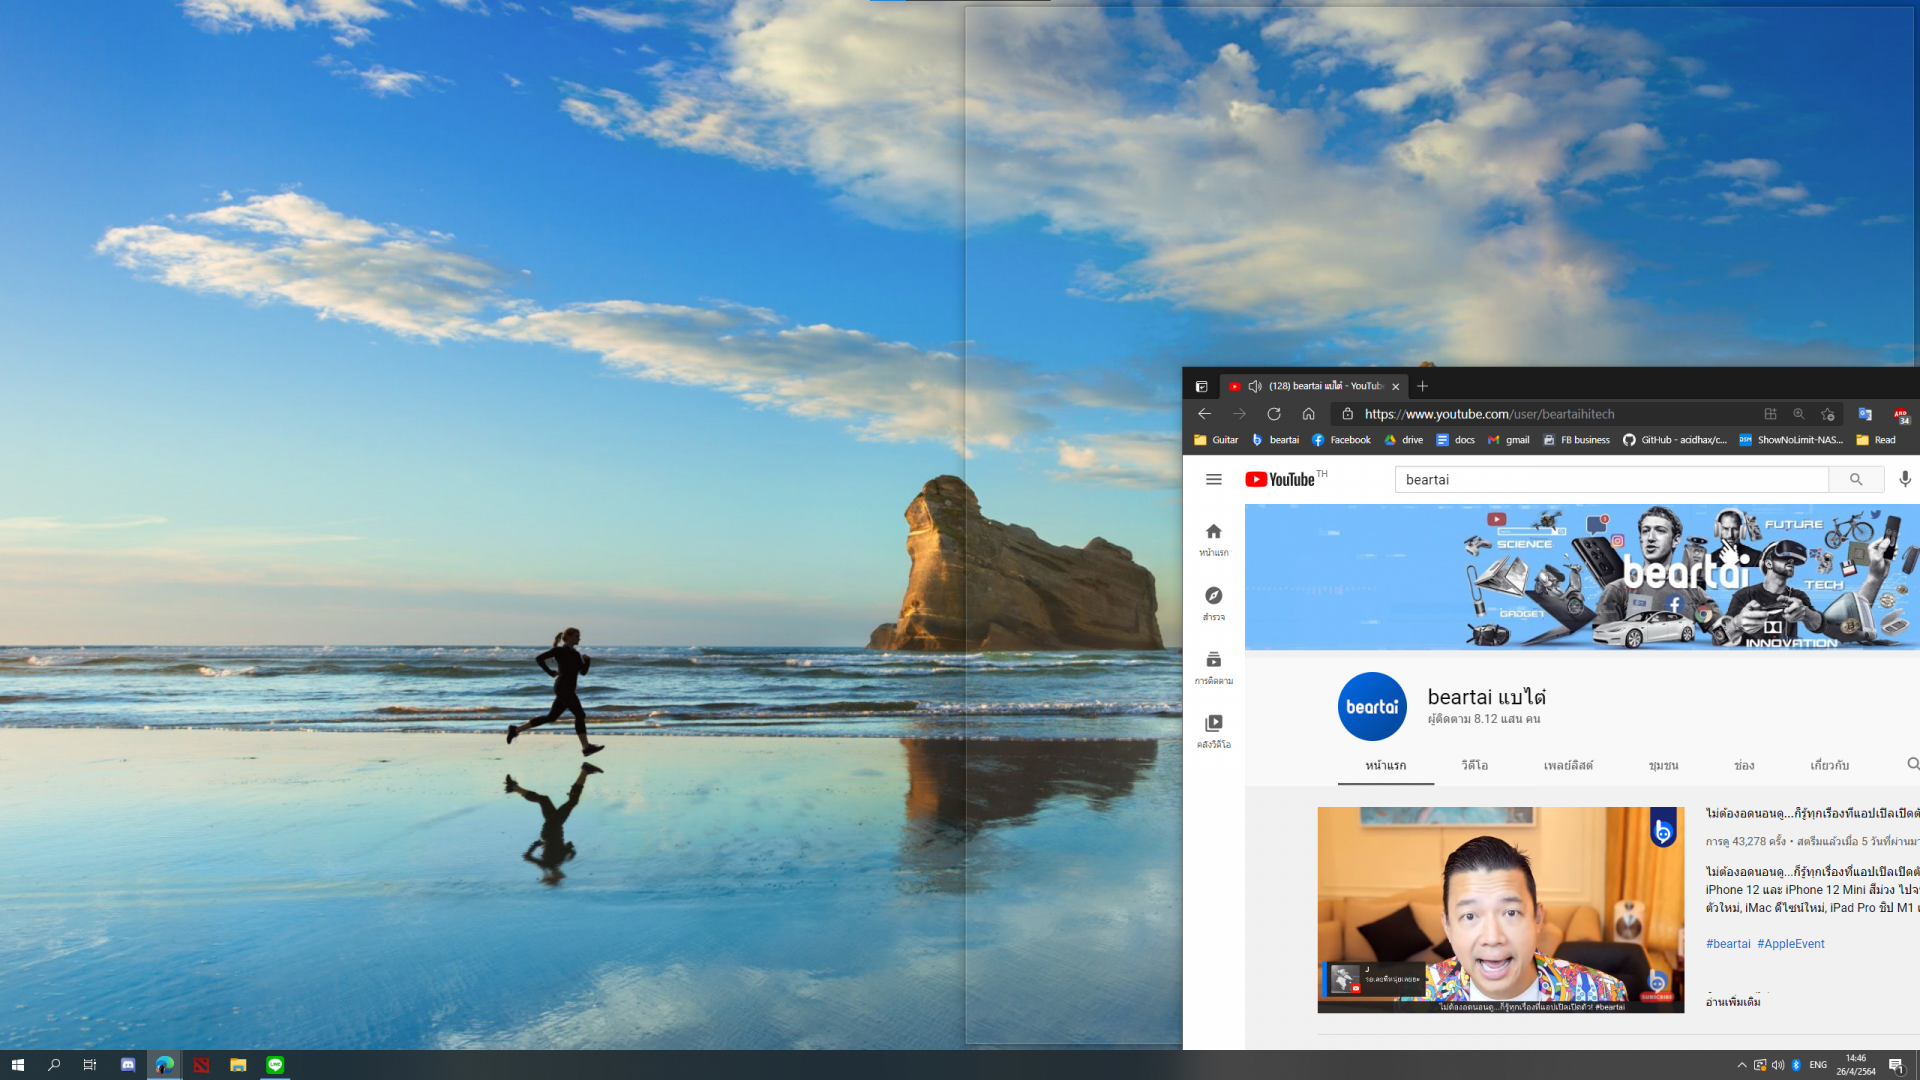Go back in browser history

coord(1205,414)
